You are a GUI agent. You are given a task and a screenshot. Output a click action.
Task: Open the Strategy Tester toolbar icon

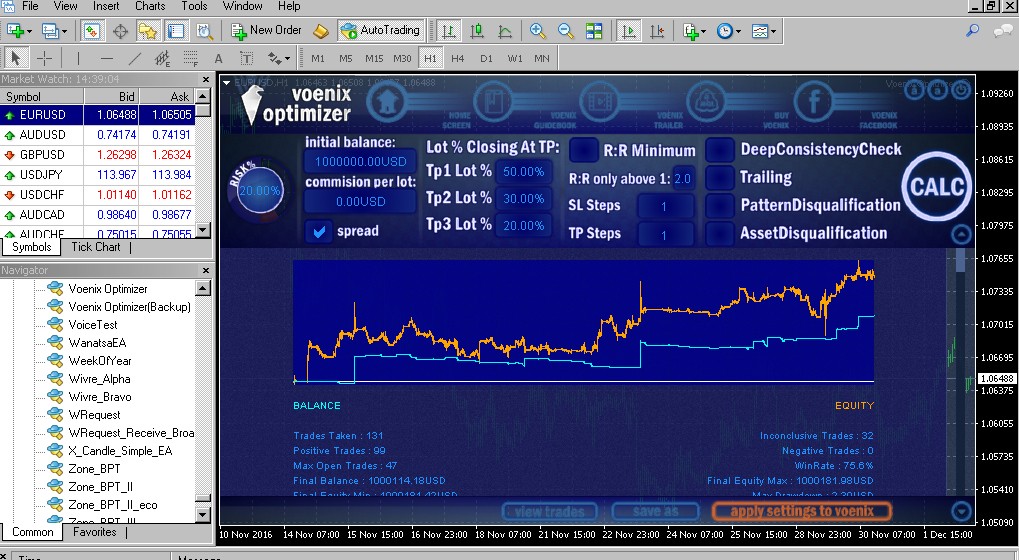204,31
